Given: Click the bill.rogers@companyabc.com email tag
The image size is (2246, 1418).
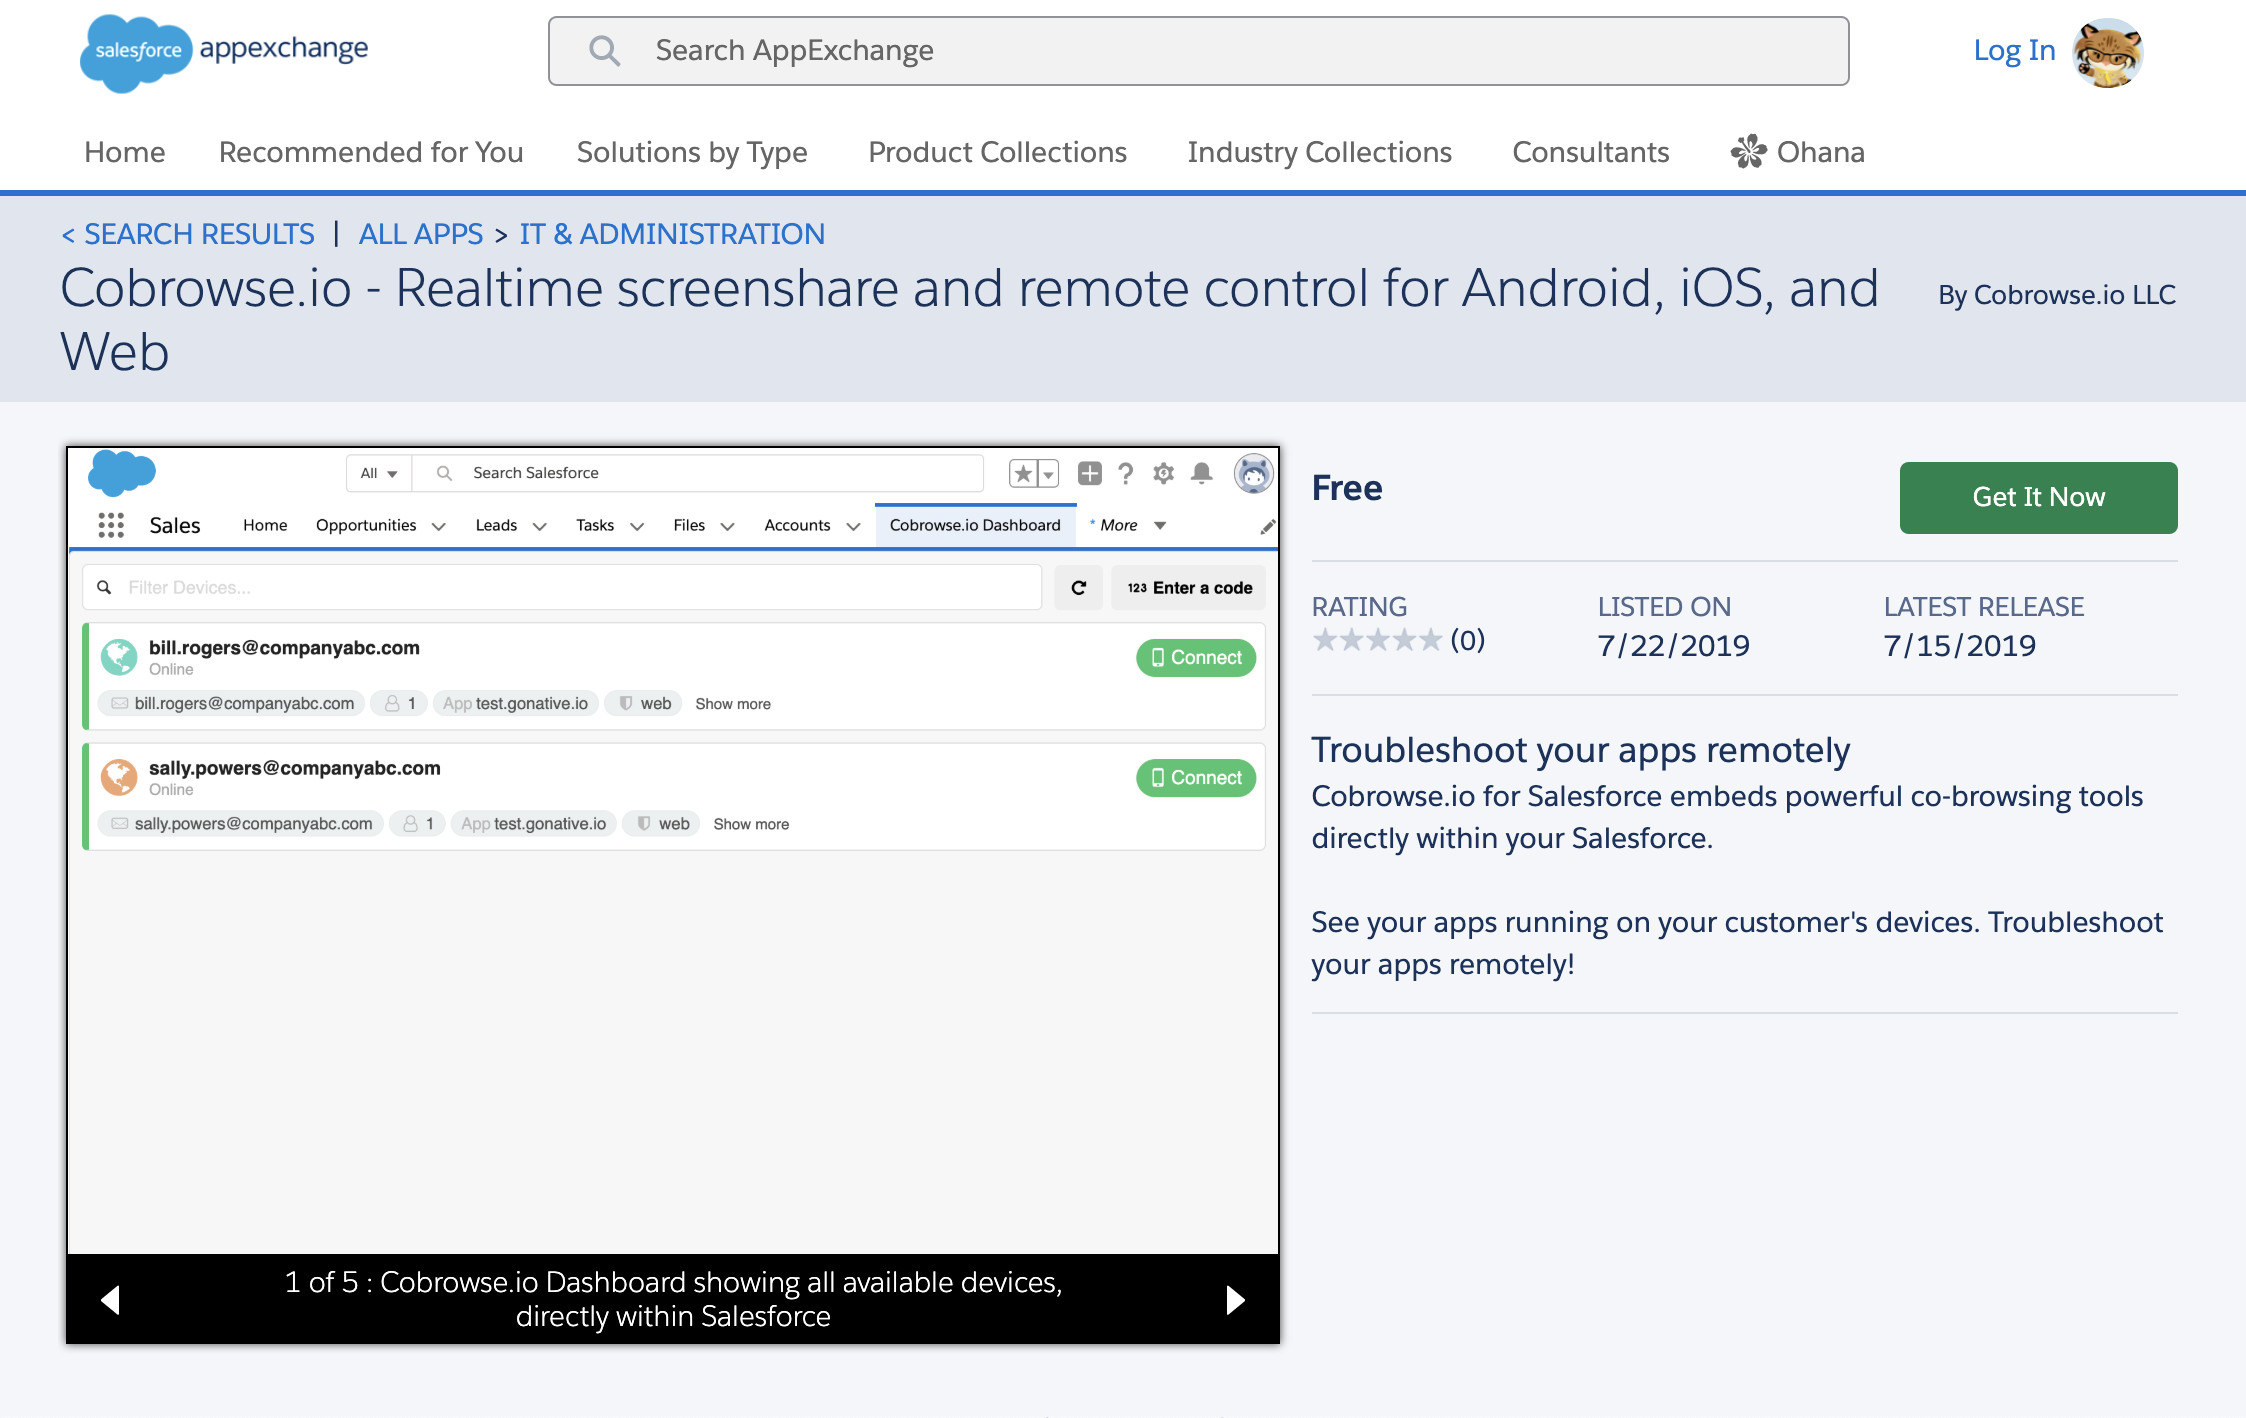Looking at the screenshot, I should click(x=232, y=704).
